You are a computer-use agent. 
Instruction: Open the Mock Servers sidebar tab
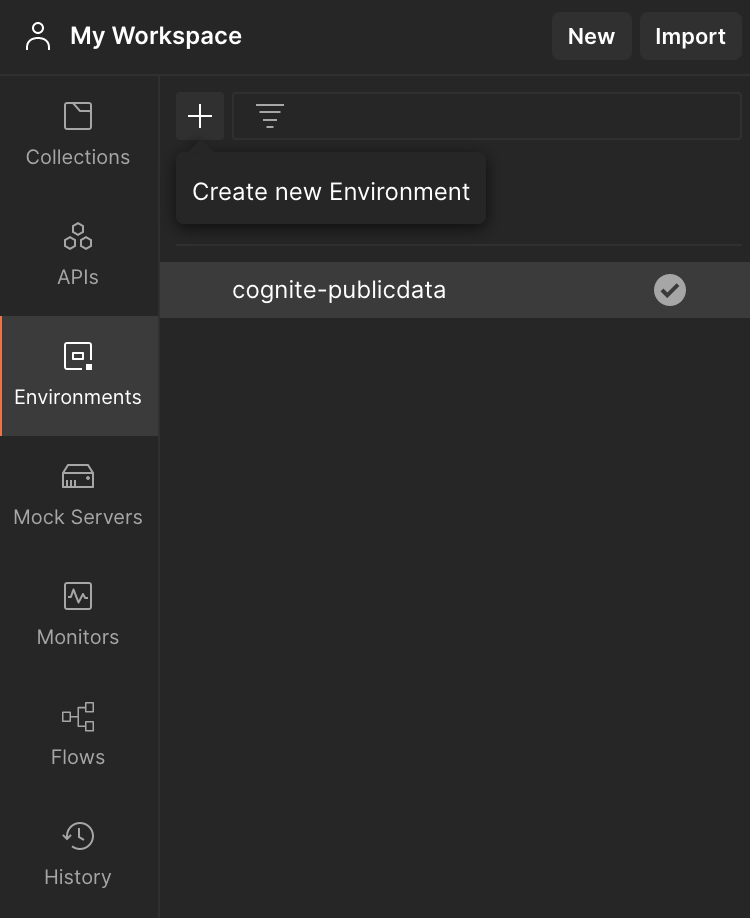click(x=78, y=496)
